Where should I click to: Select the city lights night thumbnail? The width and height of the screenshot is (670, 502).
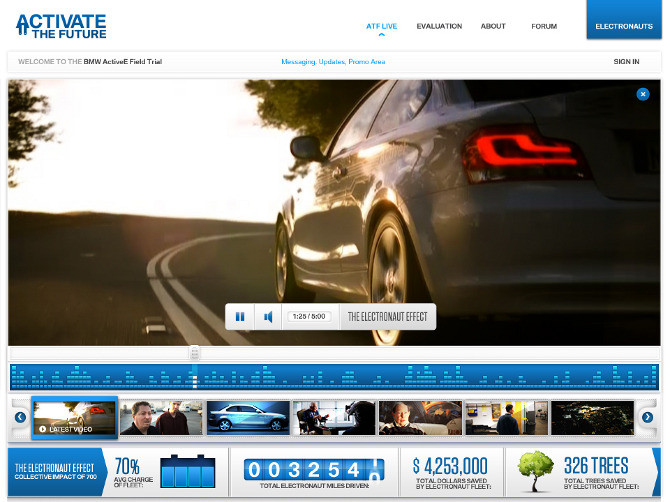click(593, 418)
